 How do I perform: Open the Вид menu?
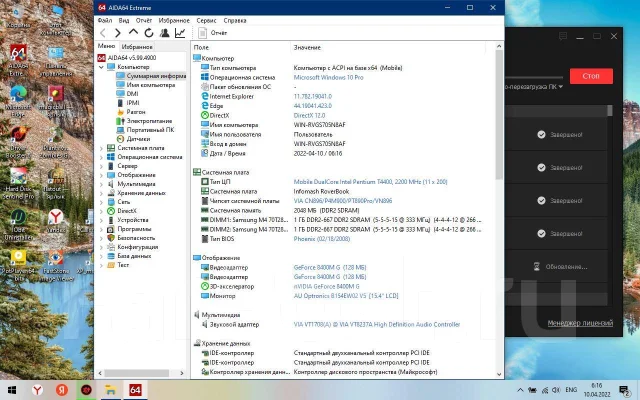pyautogui.click(x=124, y=20)
